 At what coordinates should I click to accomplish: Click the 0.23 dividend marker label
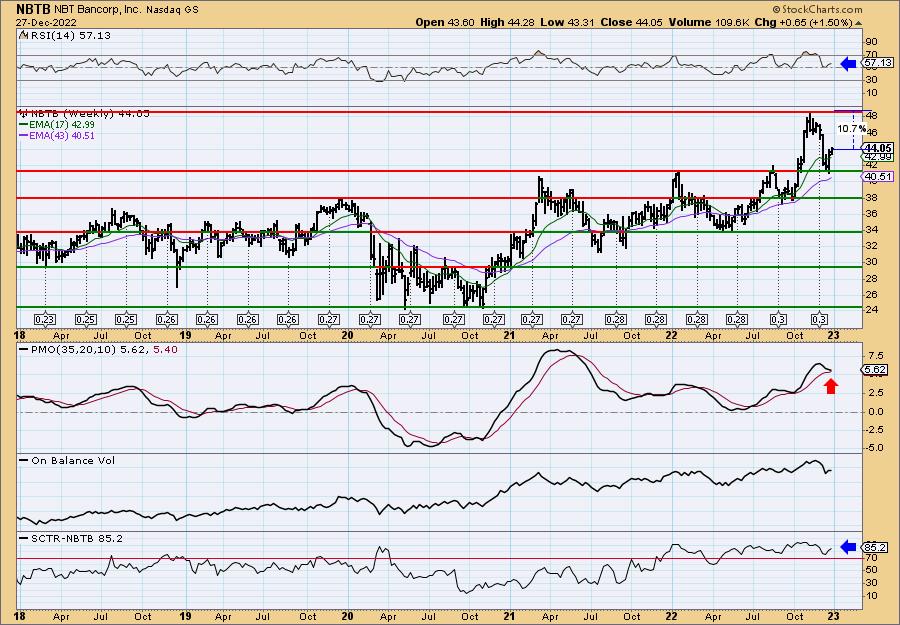pyautogui.click(x=45, y=320)
